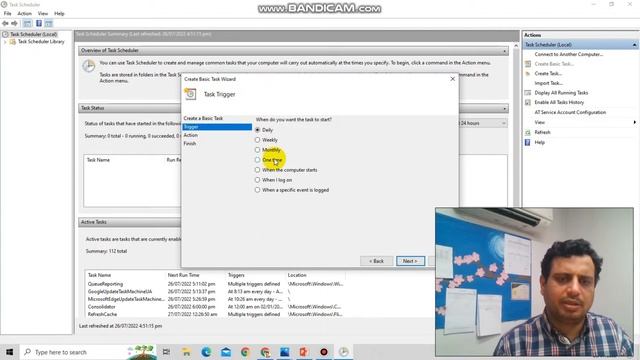Expand the Task Scheduler Library tree node
The width and height of the screenshot is (640, 360).
(5, 42)
